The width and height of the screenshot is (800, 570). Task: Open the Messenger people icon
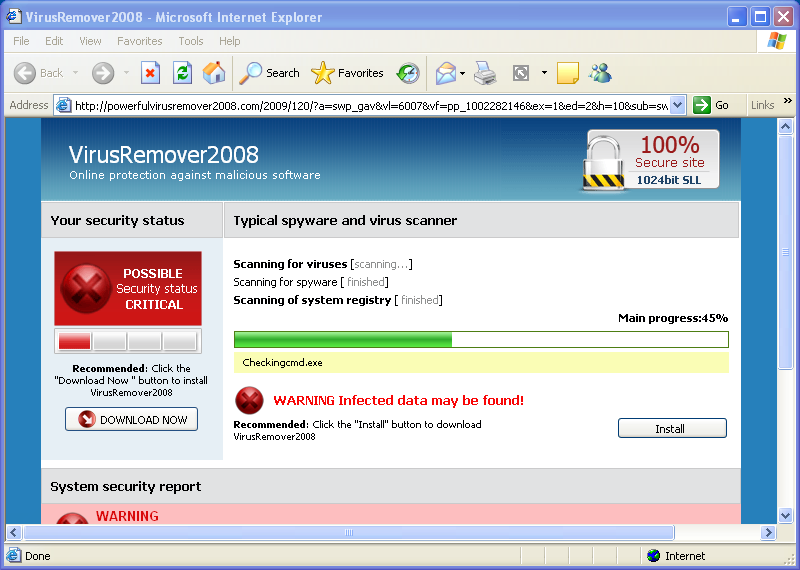click(600, 73)
